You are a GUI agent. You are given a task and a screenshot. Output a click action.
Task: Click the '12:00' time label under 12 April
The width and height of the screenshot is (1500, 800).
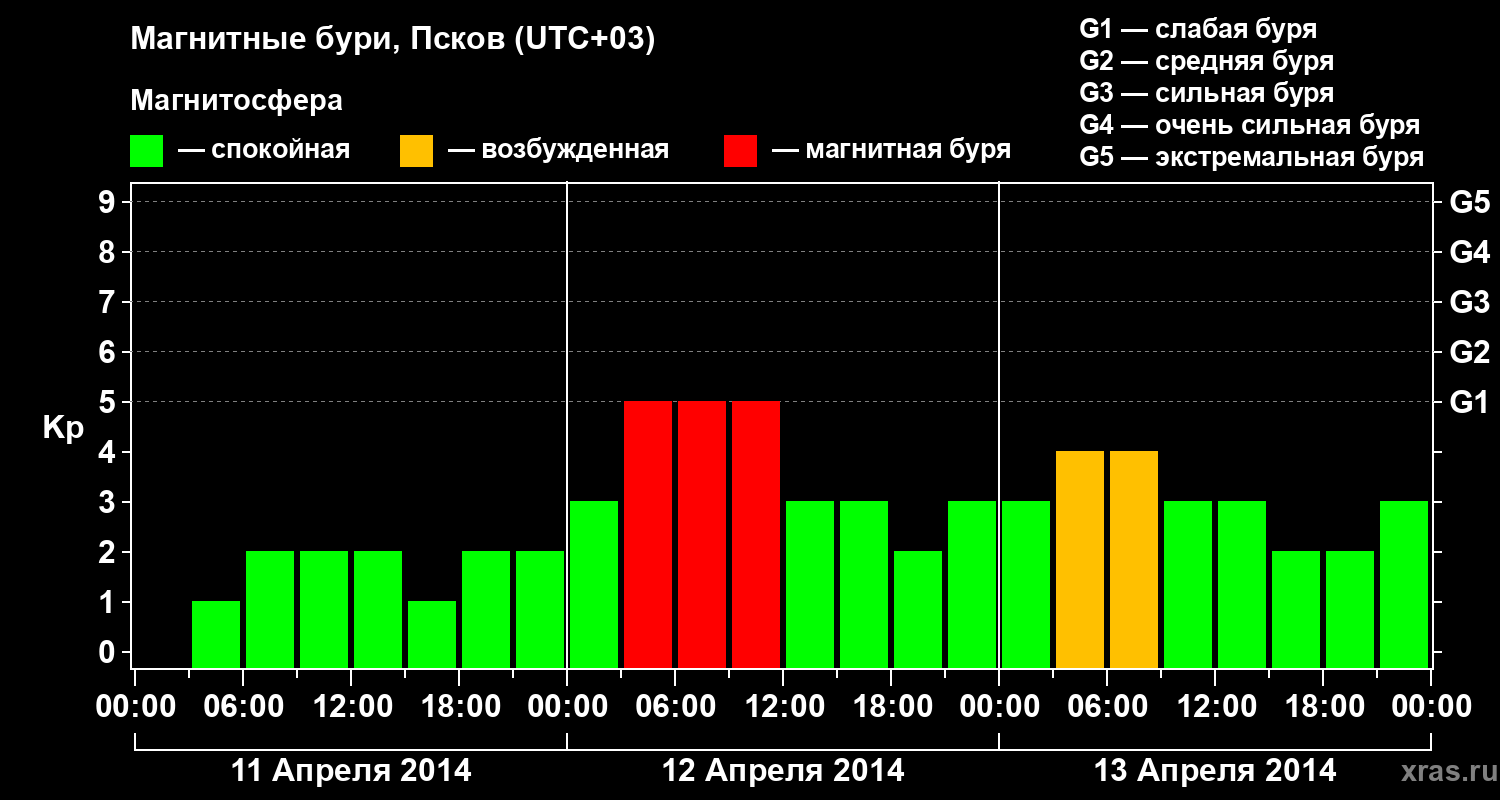point(783,707)
